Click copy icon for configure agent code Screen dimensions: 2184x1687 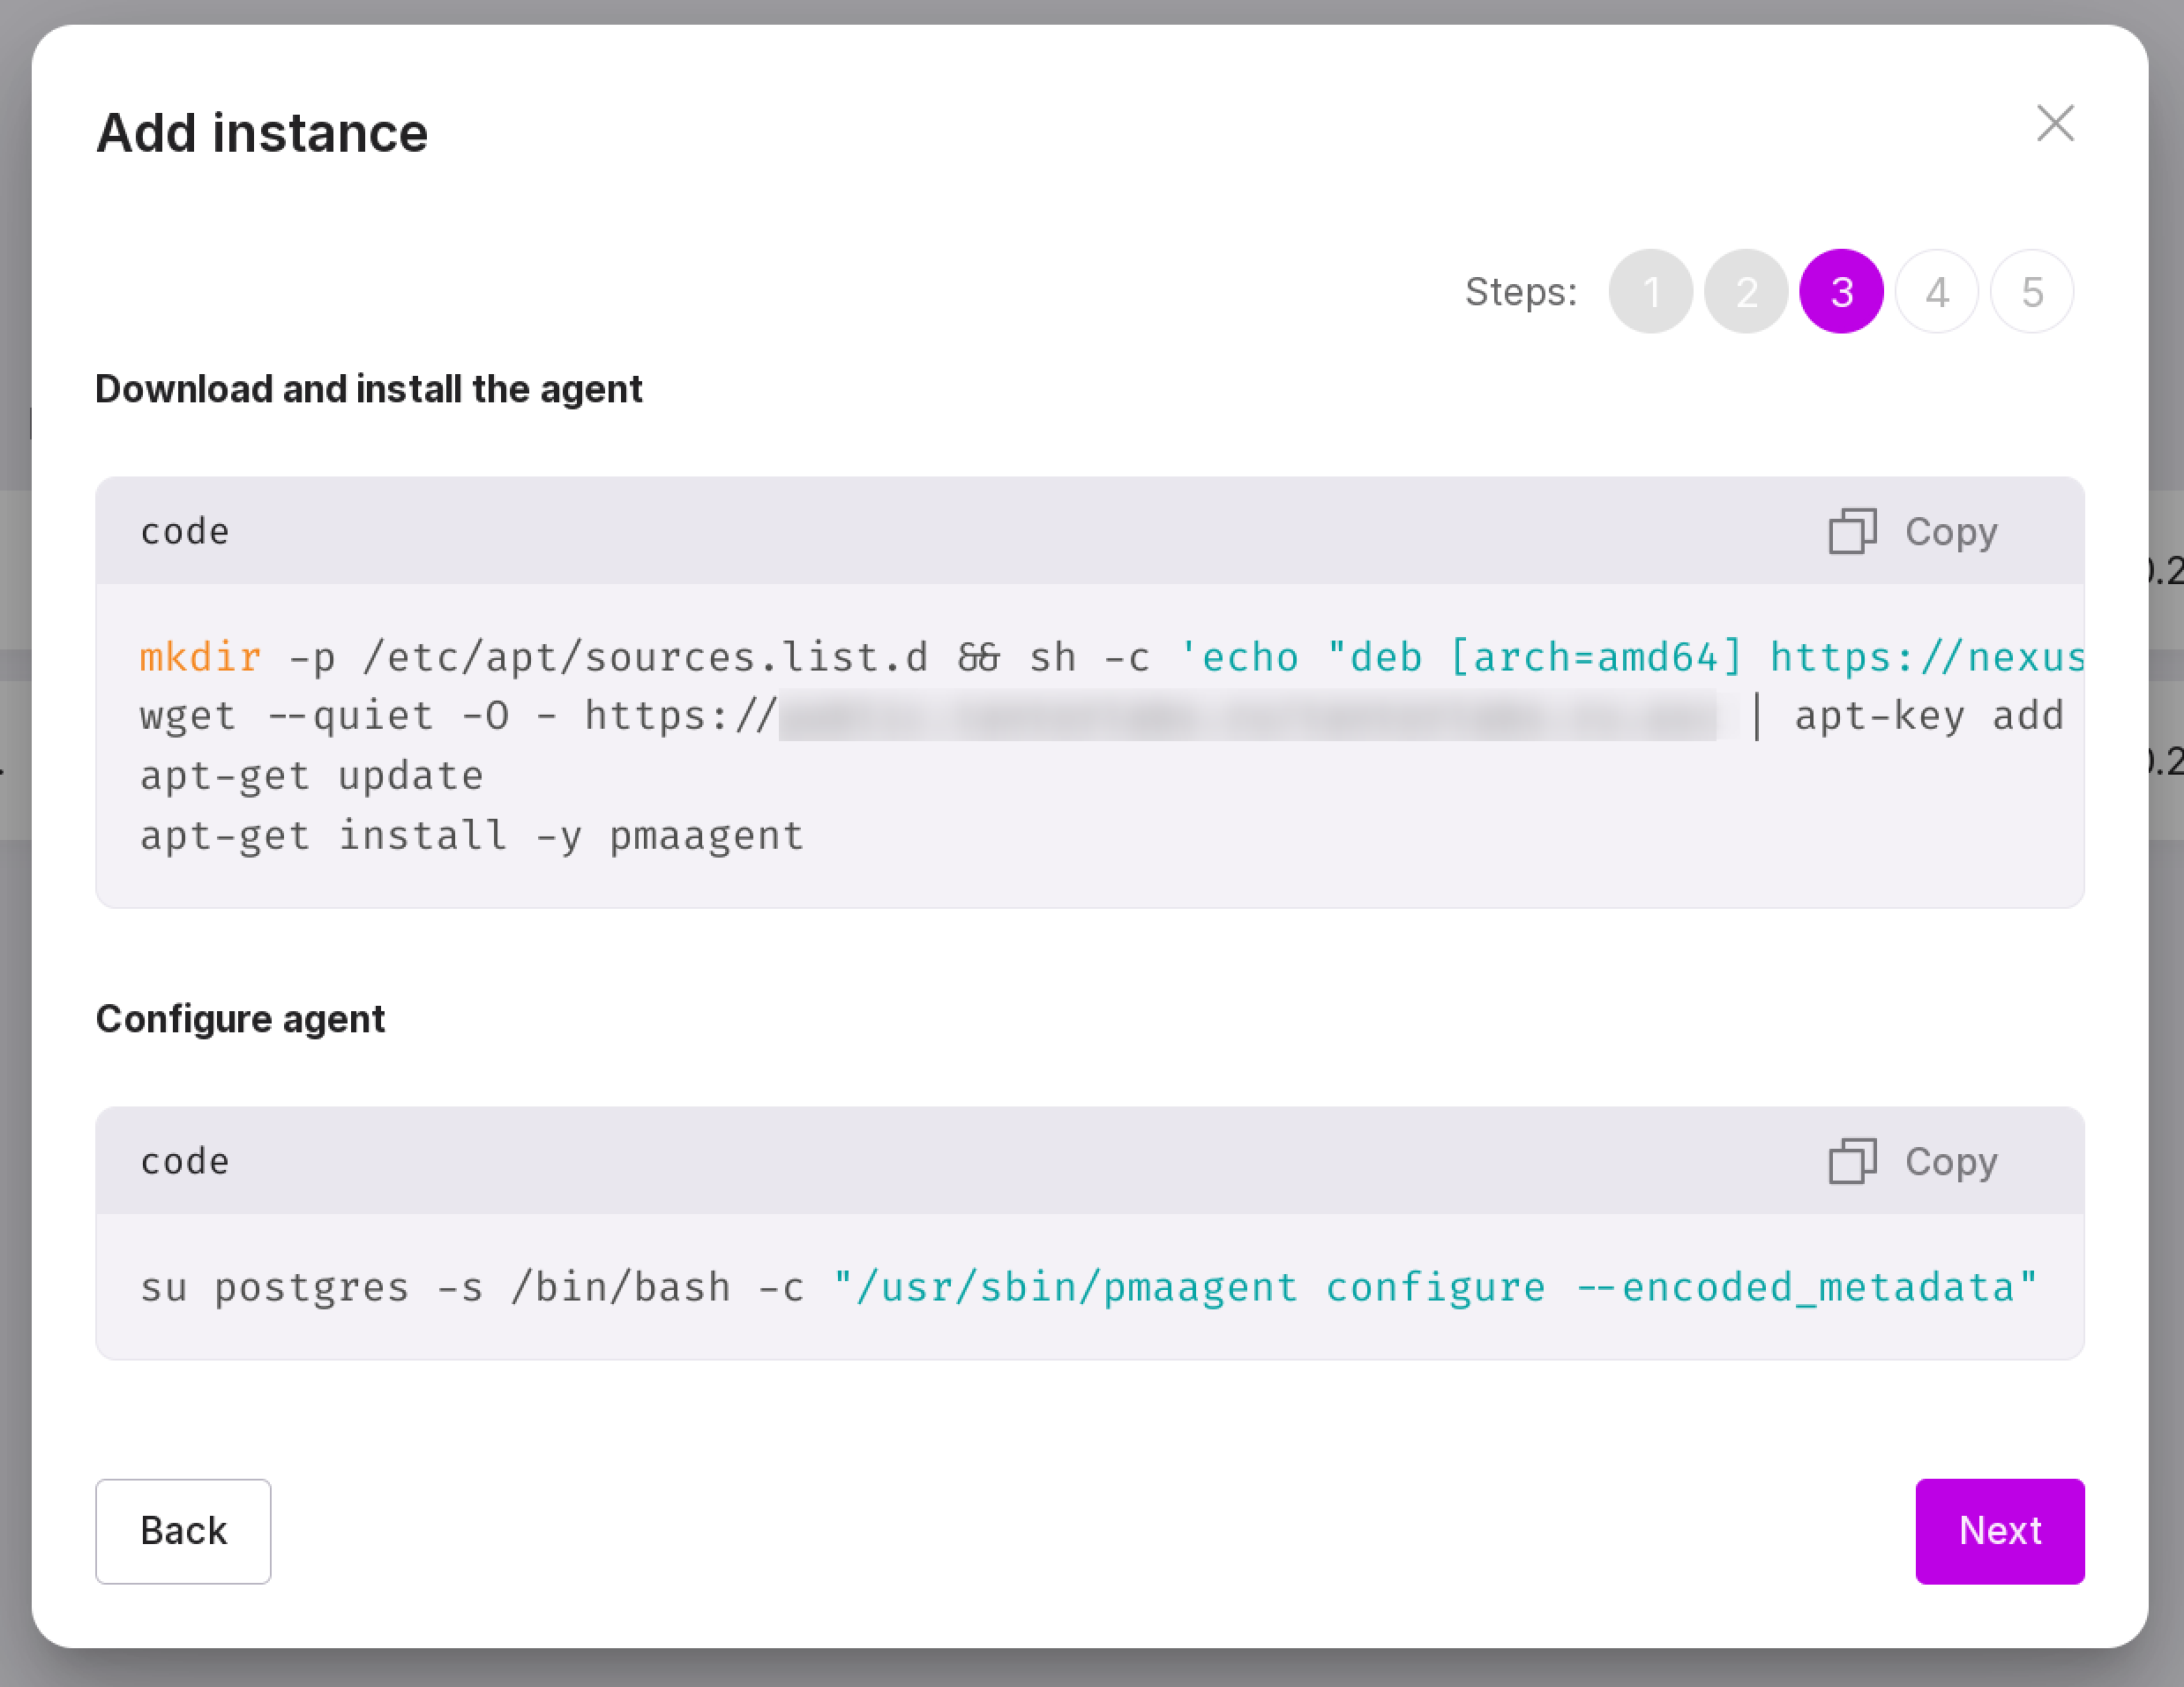pyautogui.click(x=1852, y=1161)
